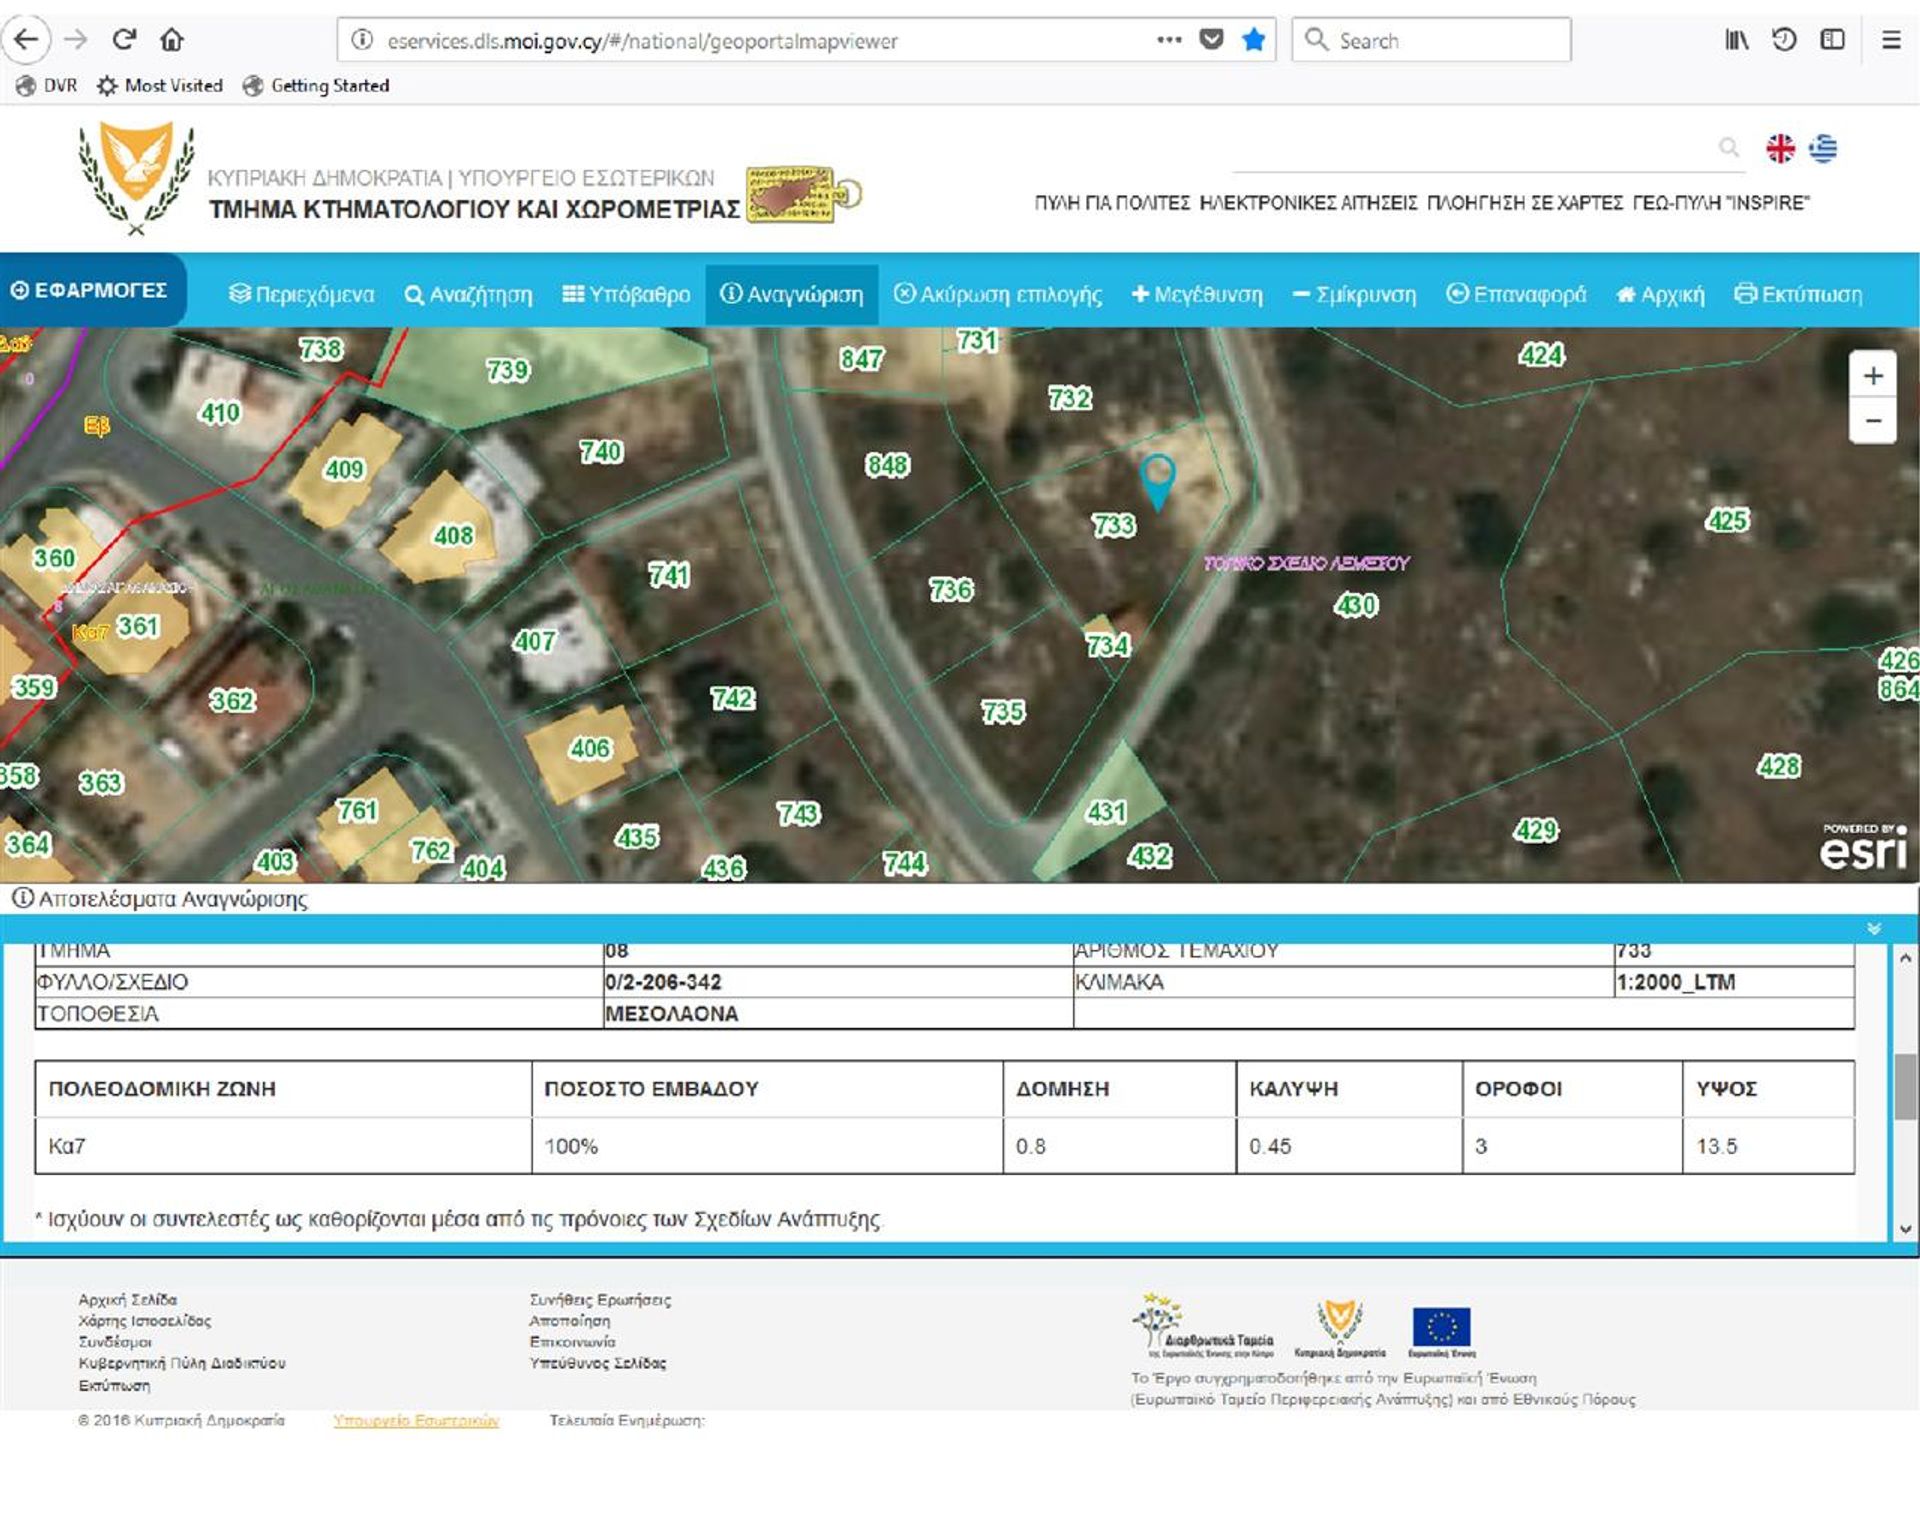1920x1536 pixels.
Task: Click Ακύρωση επιλογής to clear selection
Action: tap(997, 294)
